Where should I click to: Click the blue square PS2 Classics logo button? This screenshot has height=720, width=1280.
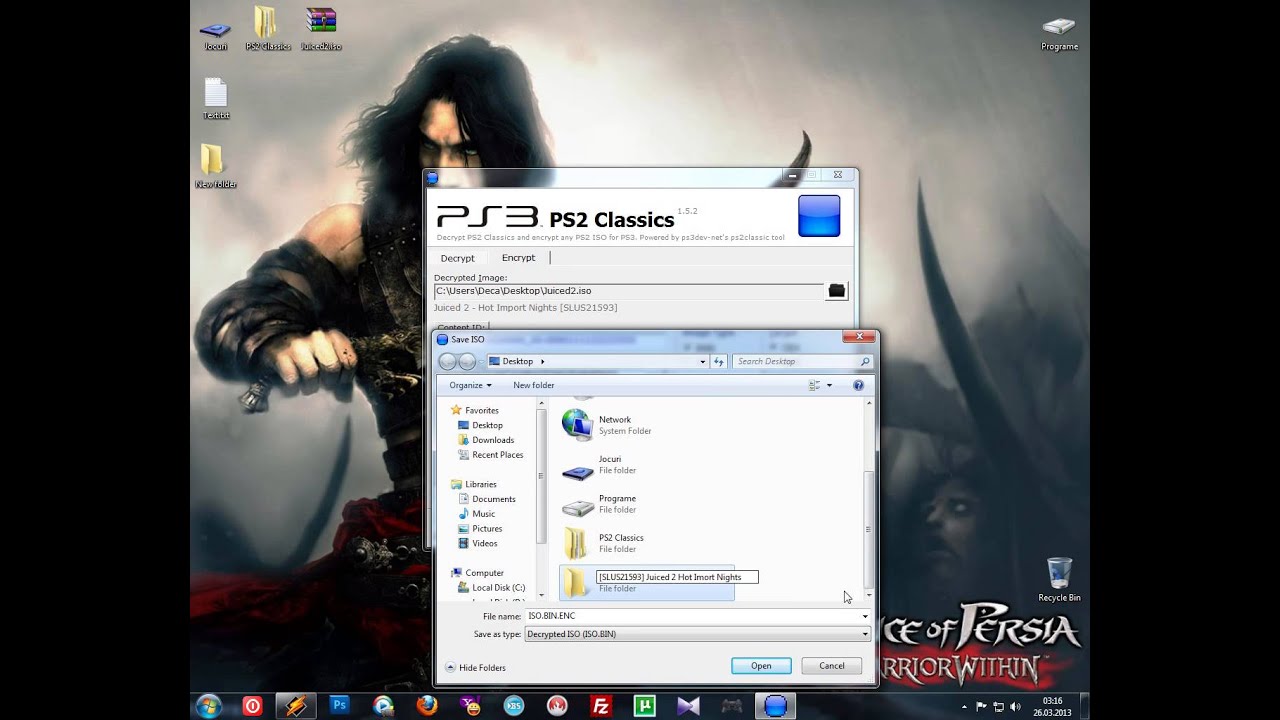click(819, 216)
